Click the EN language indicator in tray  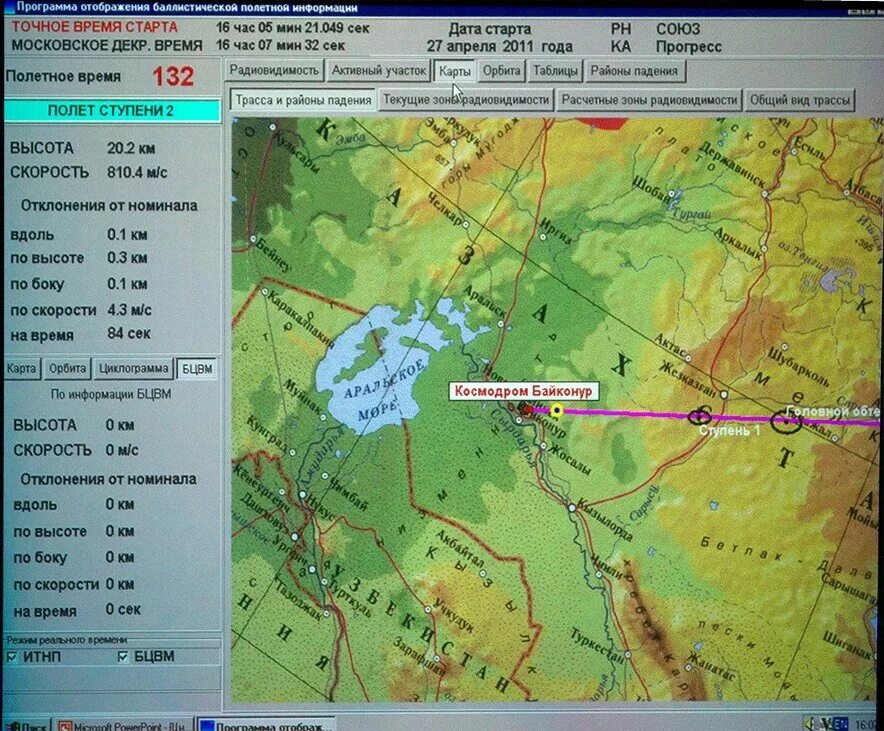pos(841,723)
